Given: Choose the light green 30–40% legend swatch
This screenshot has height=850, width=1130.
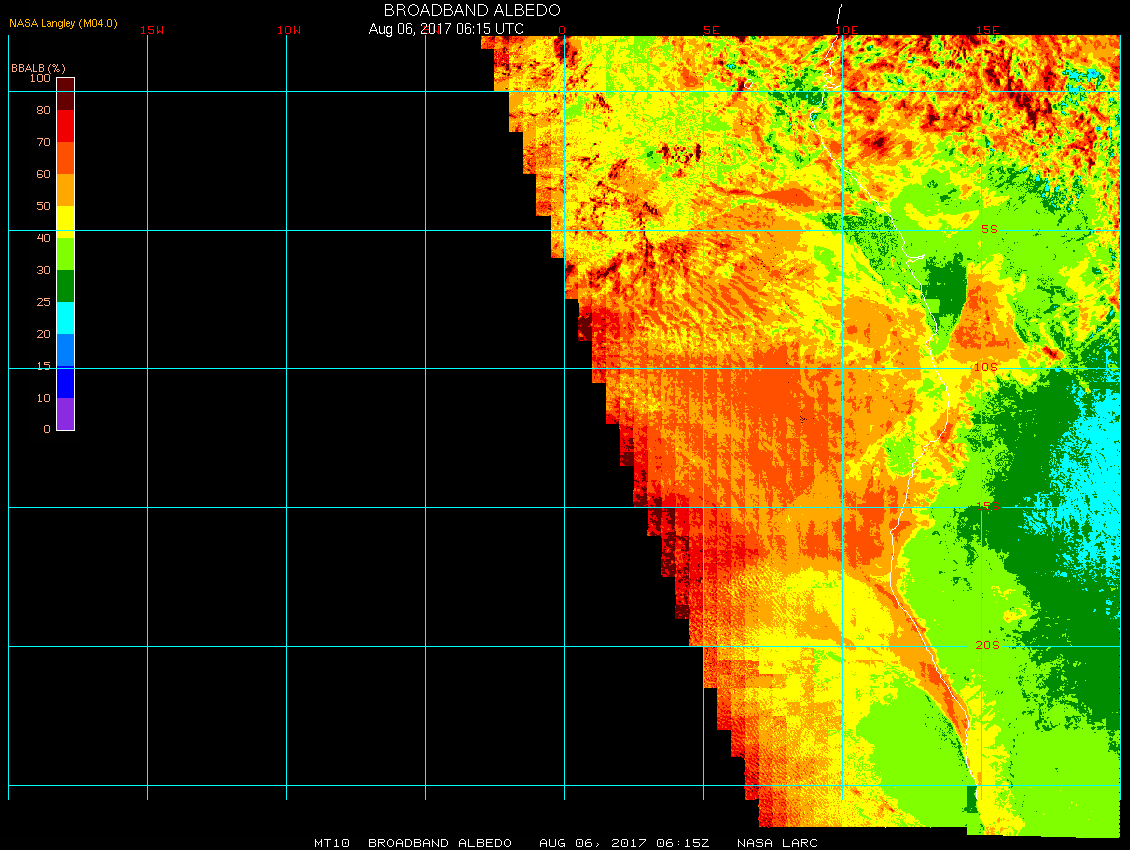Looking at the screenshot, I should 65,254.
